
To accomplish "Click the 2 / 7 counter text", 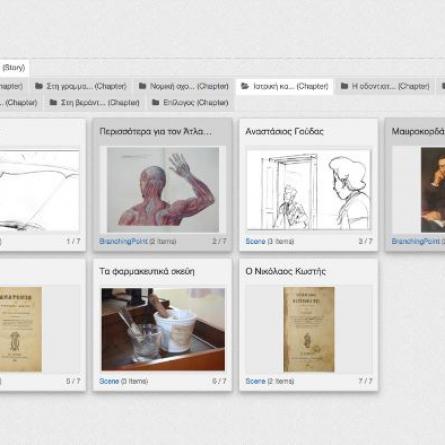I will click(219, 241).
